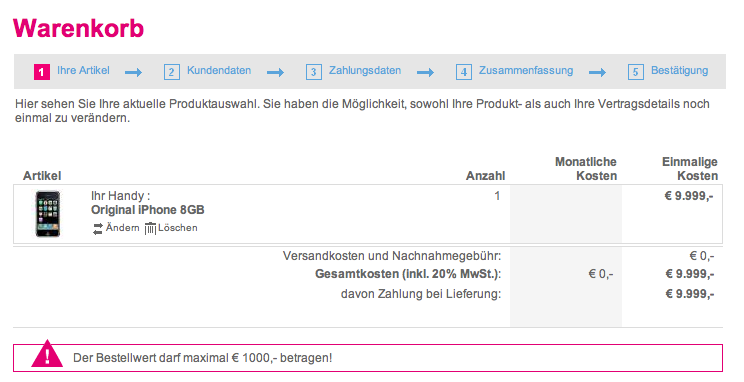The height and width of the screenshot is (382, 744).
Task: Click the arrow after Zusammenfassung
Action: pyautogui.click(x=597, y=73)
